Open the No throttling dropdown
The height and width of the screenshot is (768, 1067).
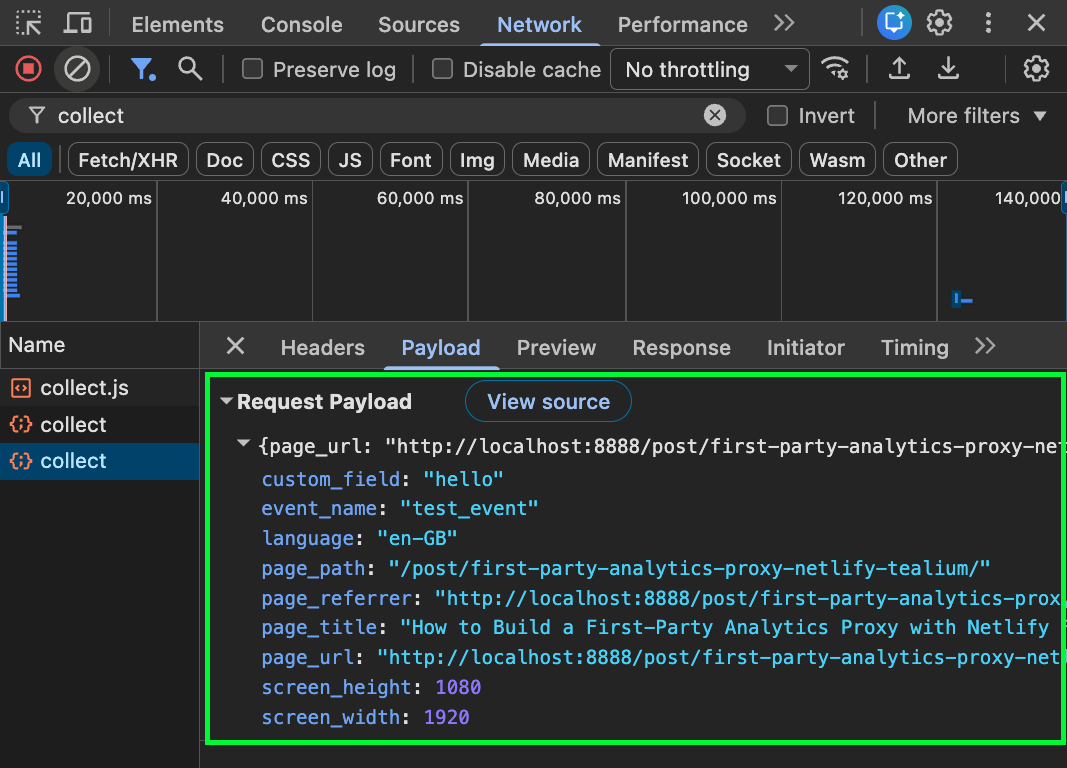[x=710, y=69]
